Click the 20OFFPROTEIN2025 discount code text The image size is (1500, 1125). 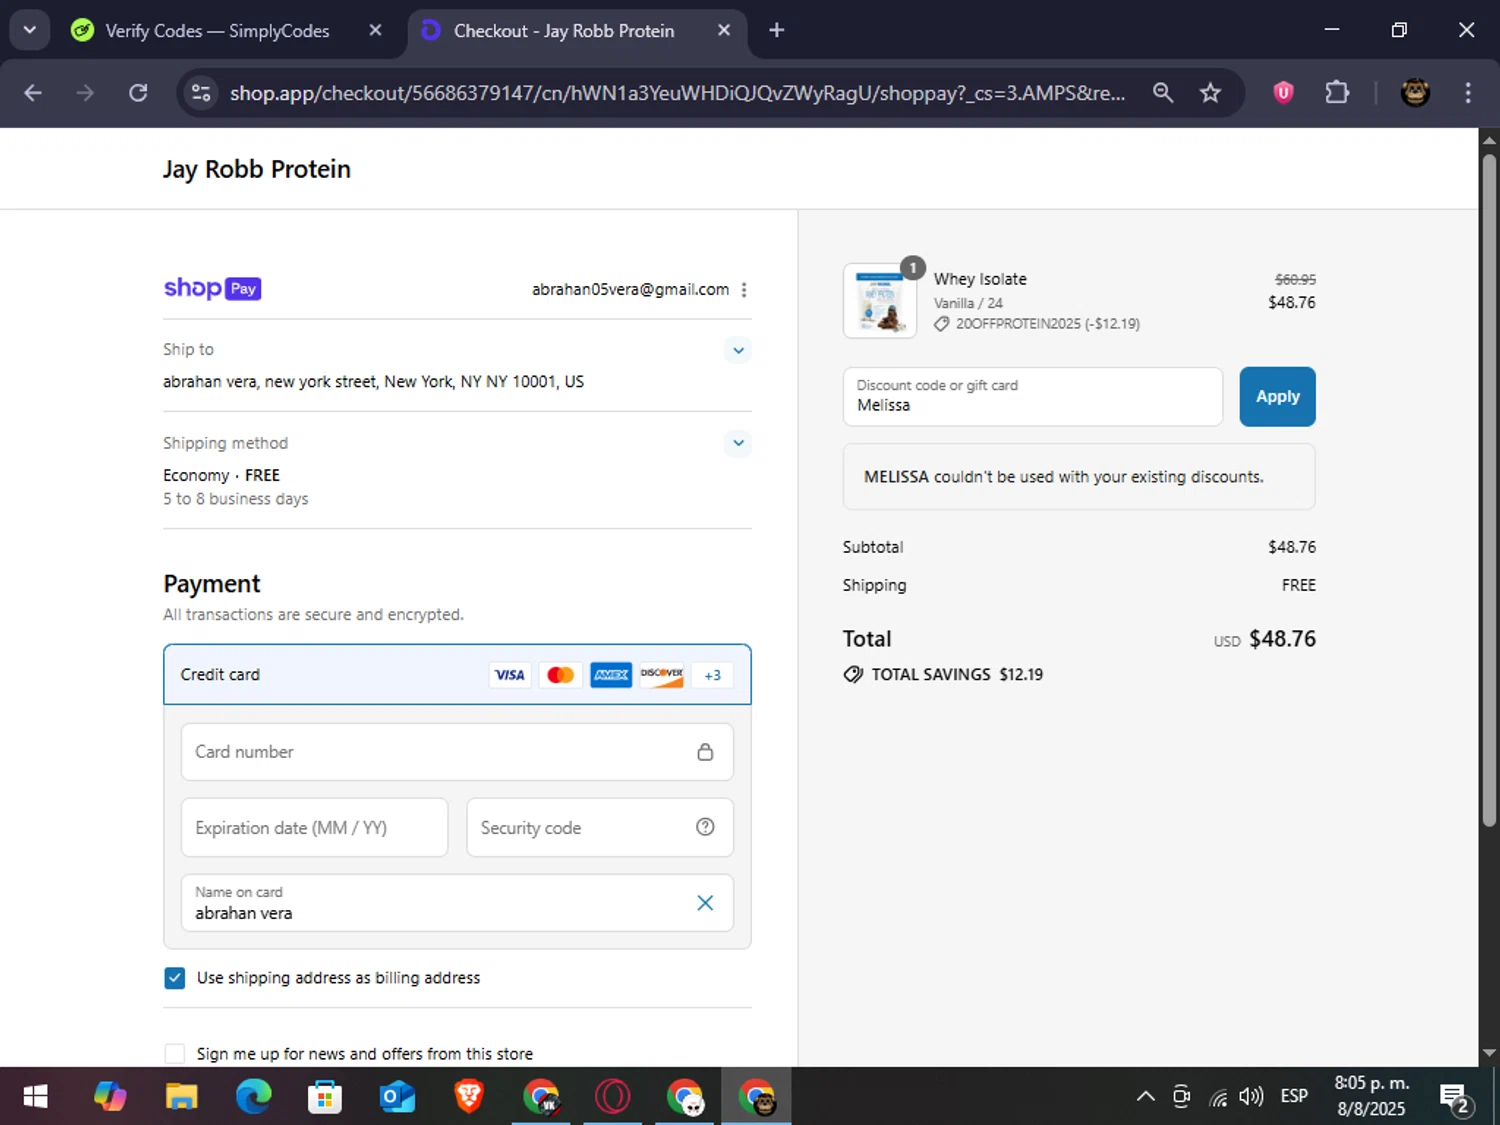1018,324
